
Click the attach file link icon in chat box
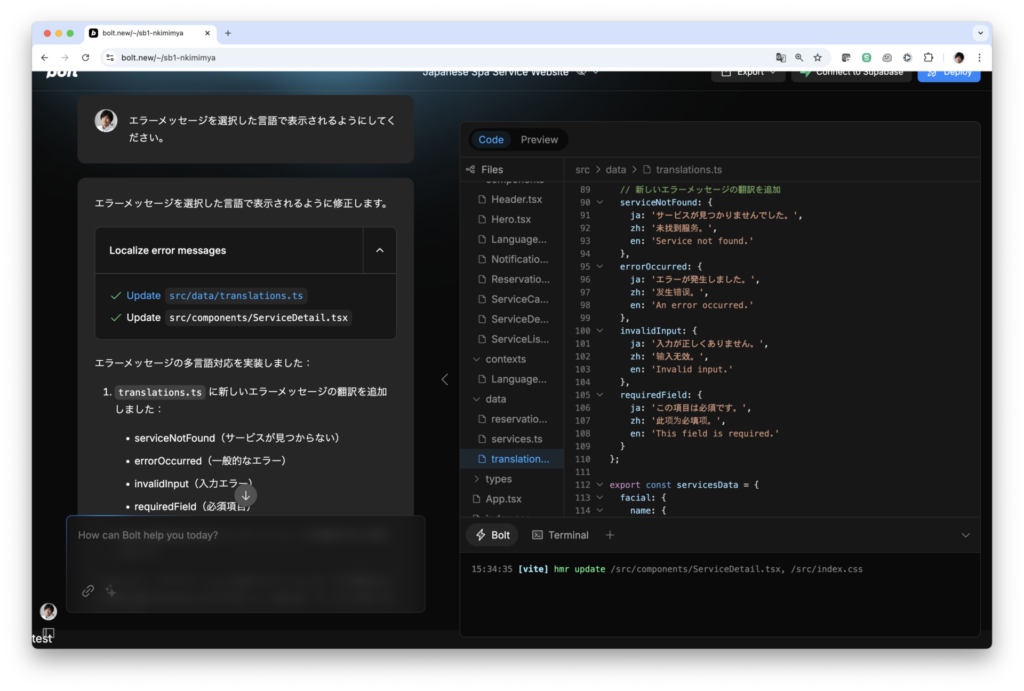[88, 591]
